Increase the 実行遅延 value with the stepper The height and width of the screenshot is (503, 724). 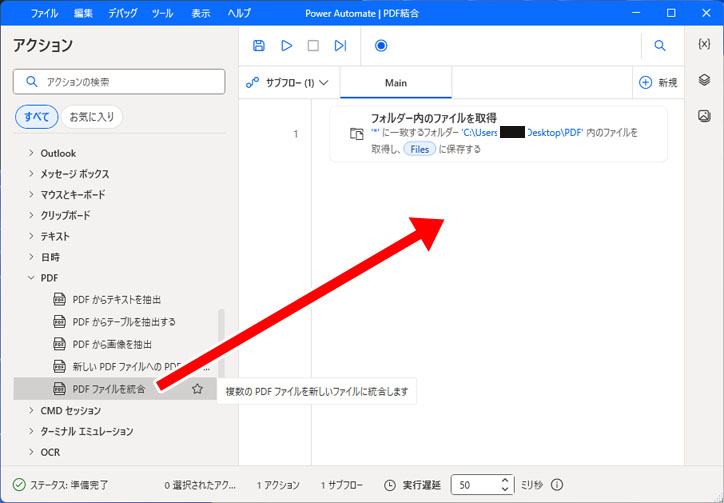[505, 480]
